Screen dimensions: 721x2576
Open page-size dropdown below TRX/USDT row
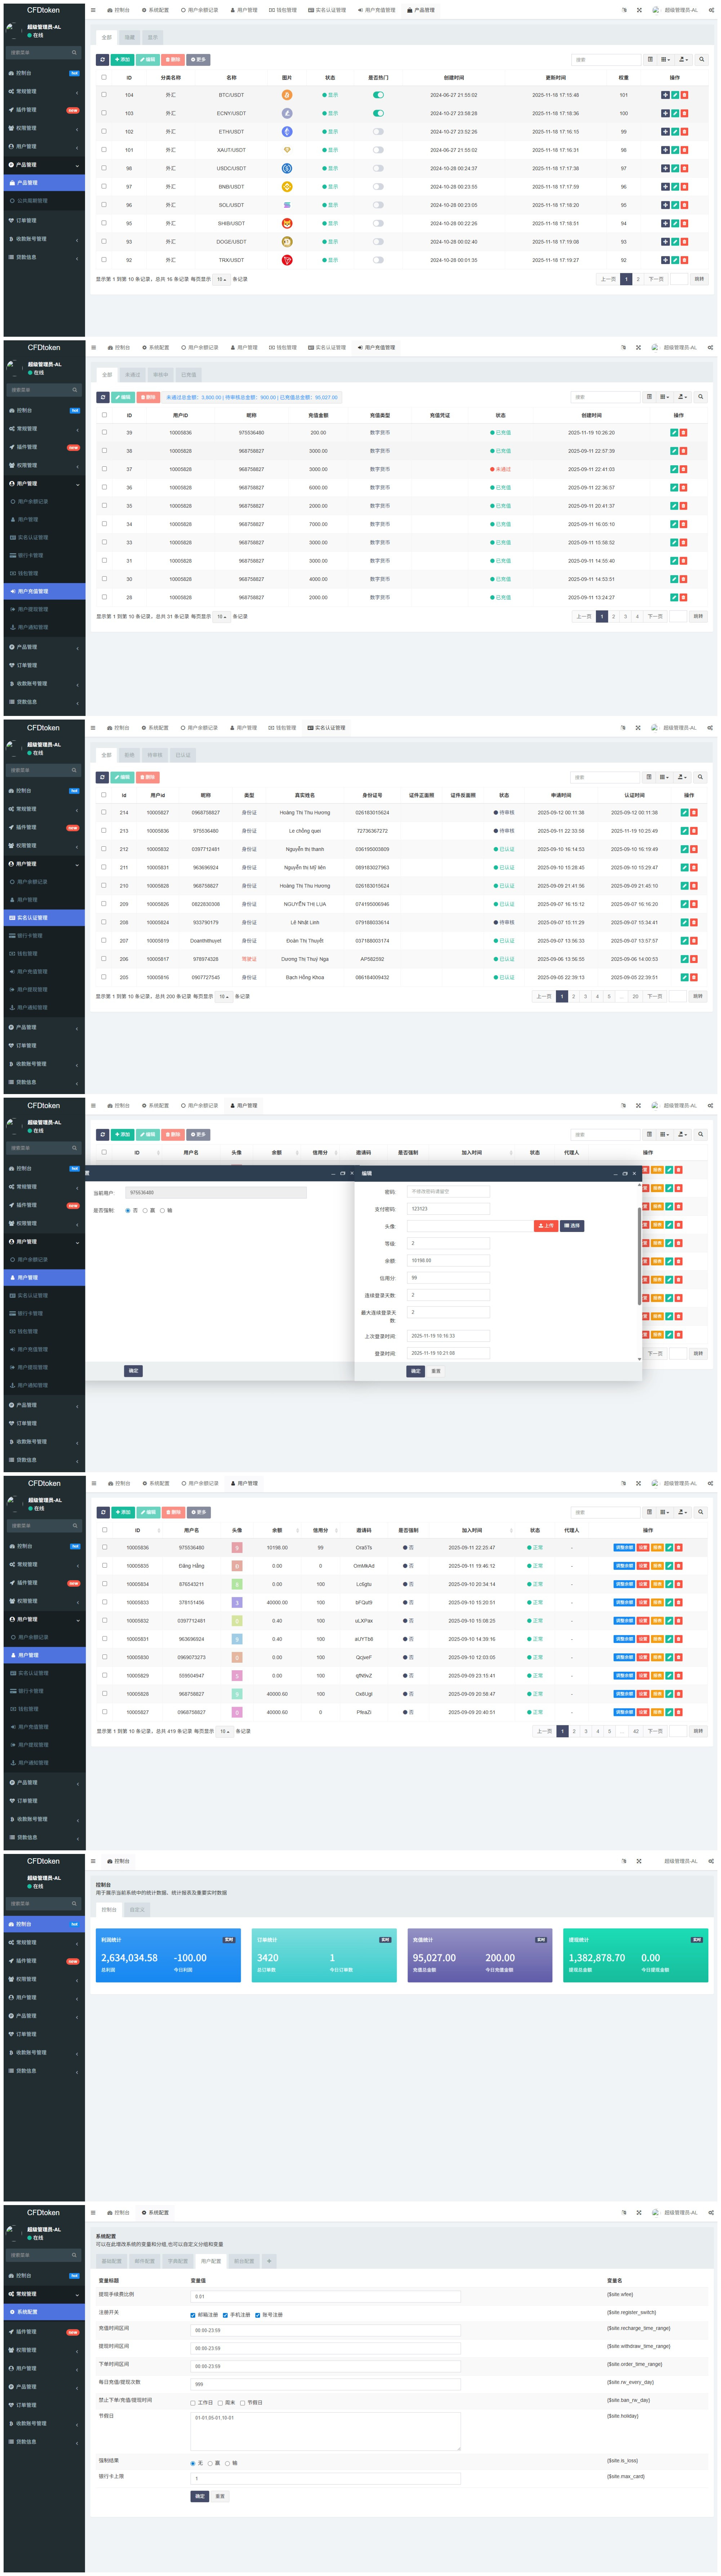[x=222, y=280]
